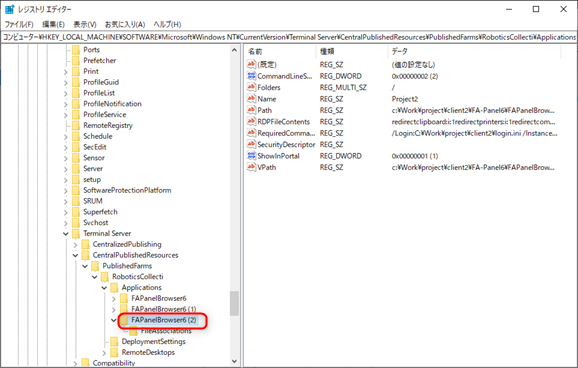Expand the CentralizedPublishing key
This screenshot has width=578, height=368.
75,244
